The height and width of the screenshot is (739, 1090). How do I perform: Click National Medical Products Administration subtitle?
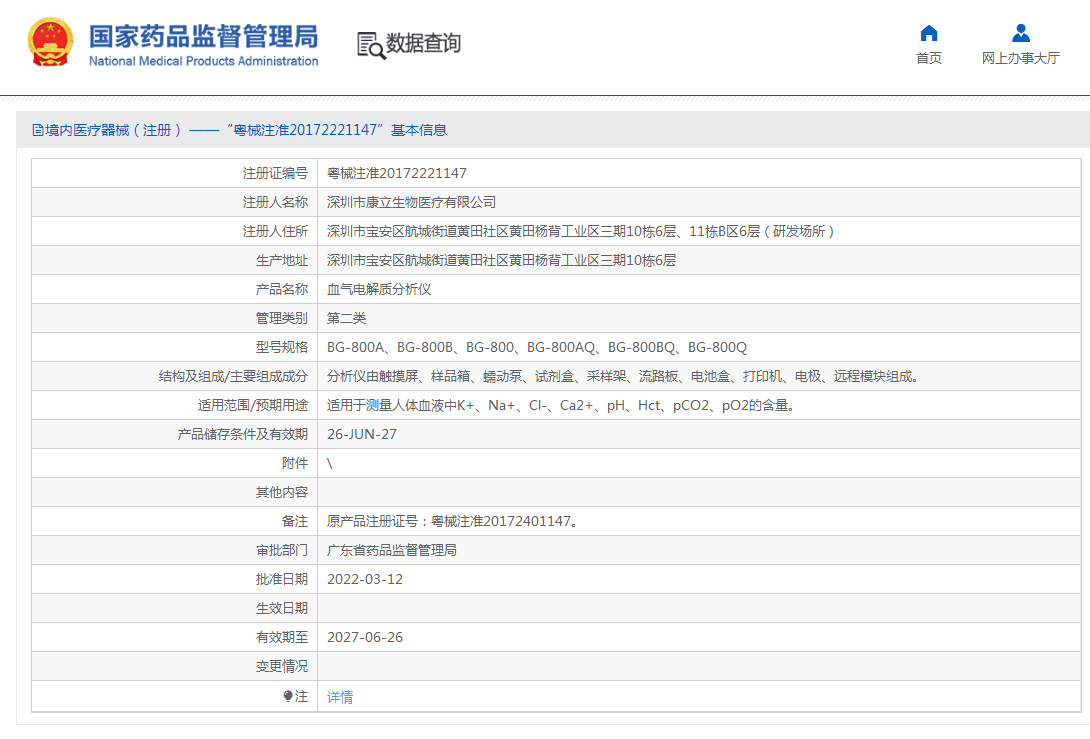tap(204, 61)
